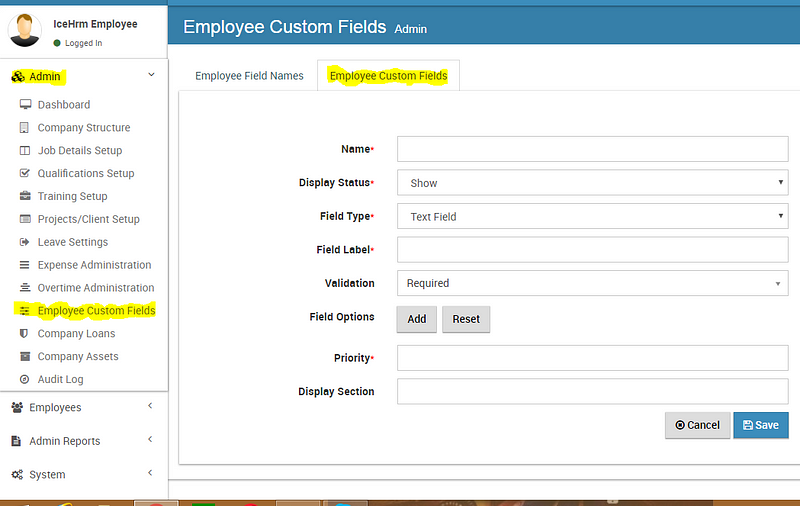Go to Company Assets
The image size is (800, 506).
click(78, 356)
